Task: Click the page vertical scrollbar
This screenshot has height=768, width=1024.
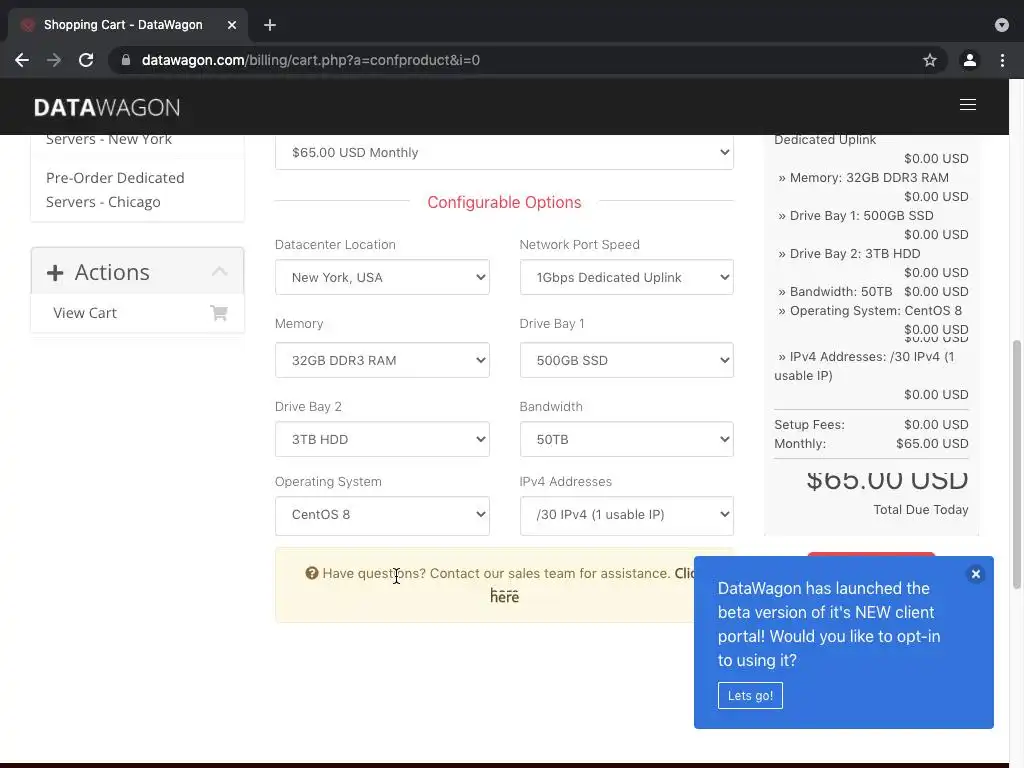Action: 1016,464
